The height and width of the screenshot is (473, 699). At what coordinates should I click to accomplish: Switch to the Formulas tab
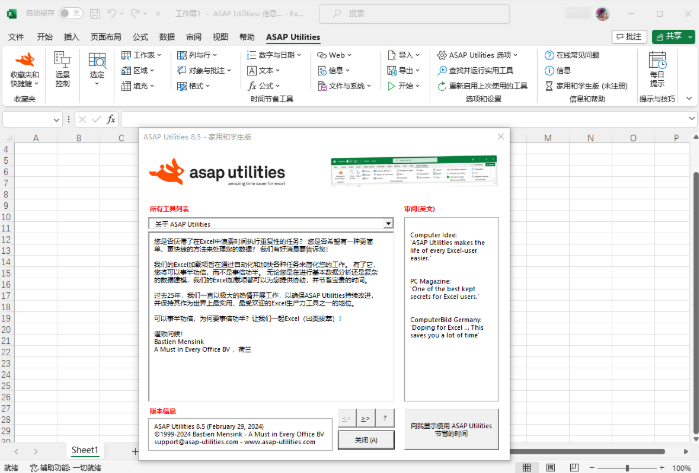[x=140, y=37]
